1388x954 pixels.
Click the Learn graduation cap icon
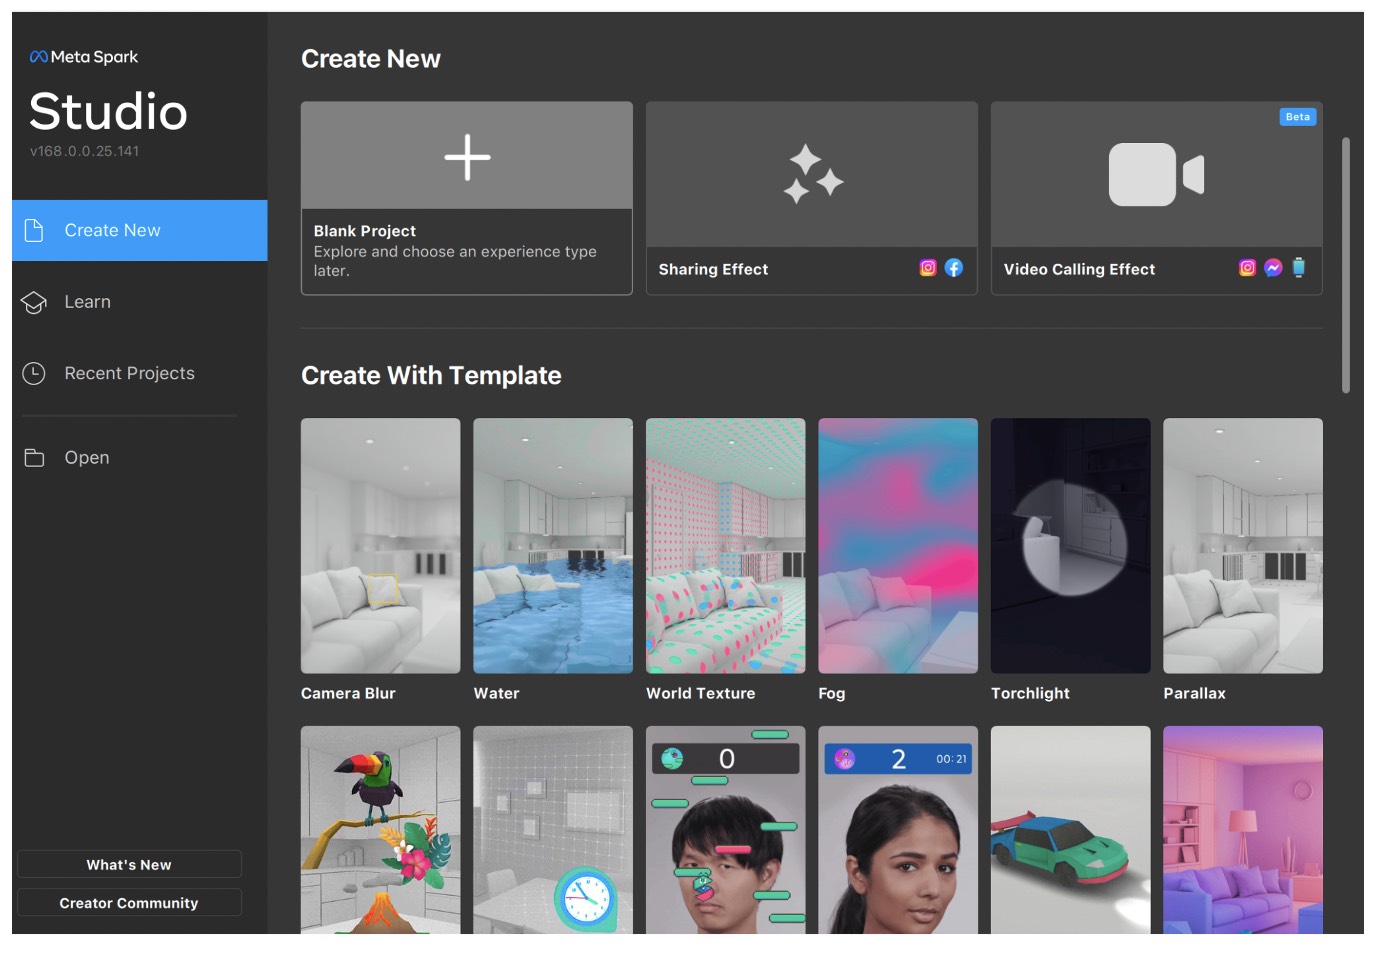click(x=34, y=302)
